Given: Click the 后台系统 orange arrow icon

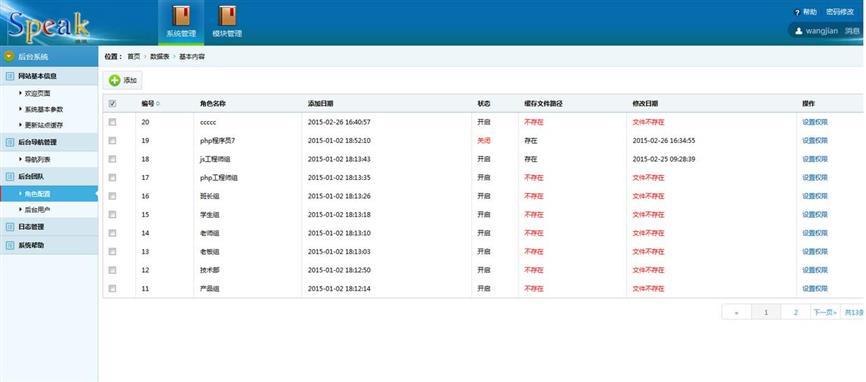Looking at the screenshot, I should coord(9,56).
